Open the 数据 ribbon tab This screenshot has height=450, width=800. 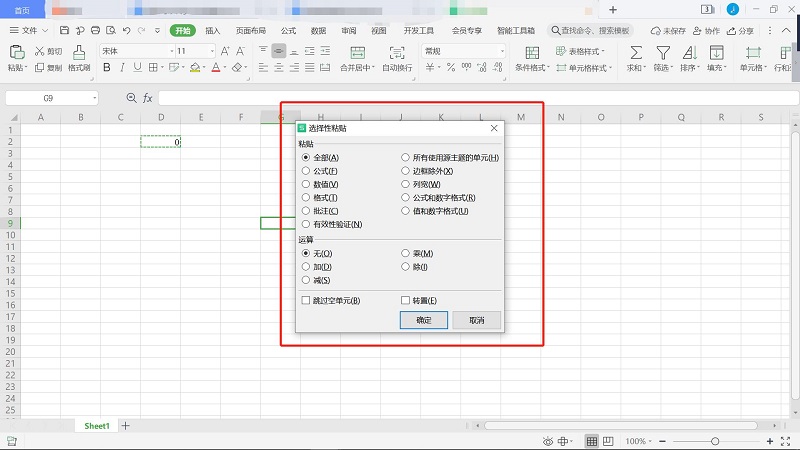tap(318, 31)
